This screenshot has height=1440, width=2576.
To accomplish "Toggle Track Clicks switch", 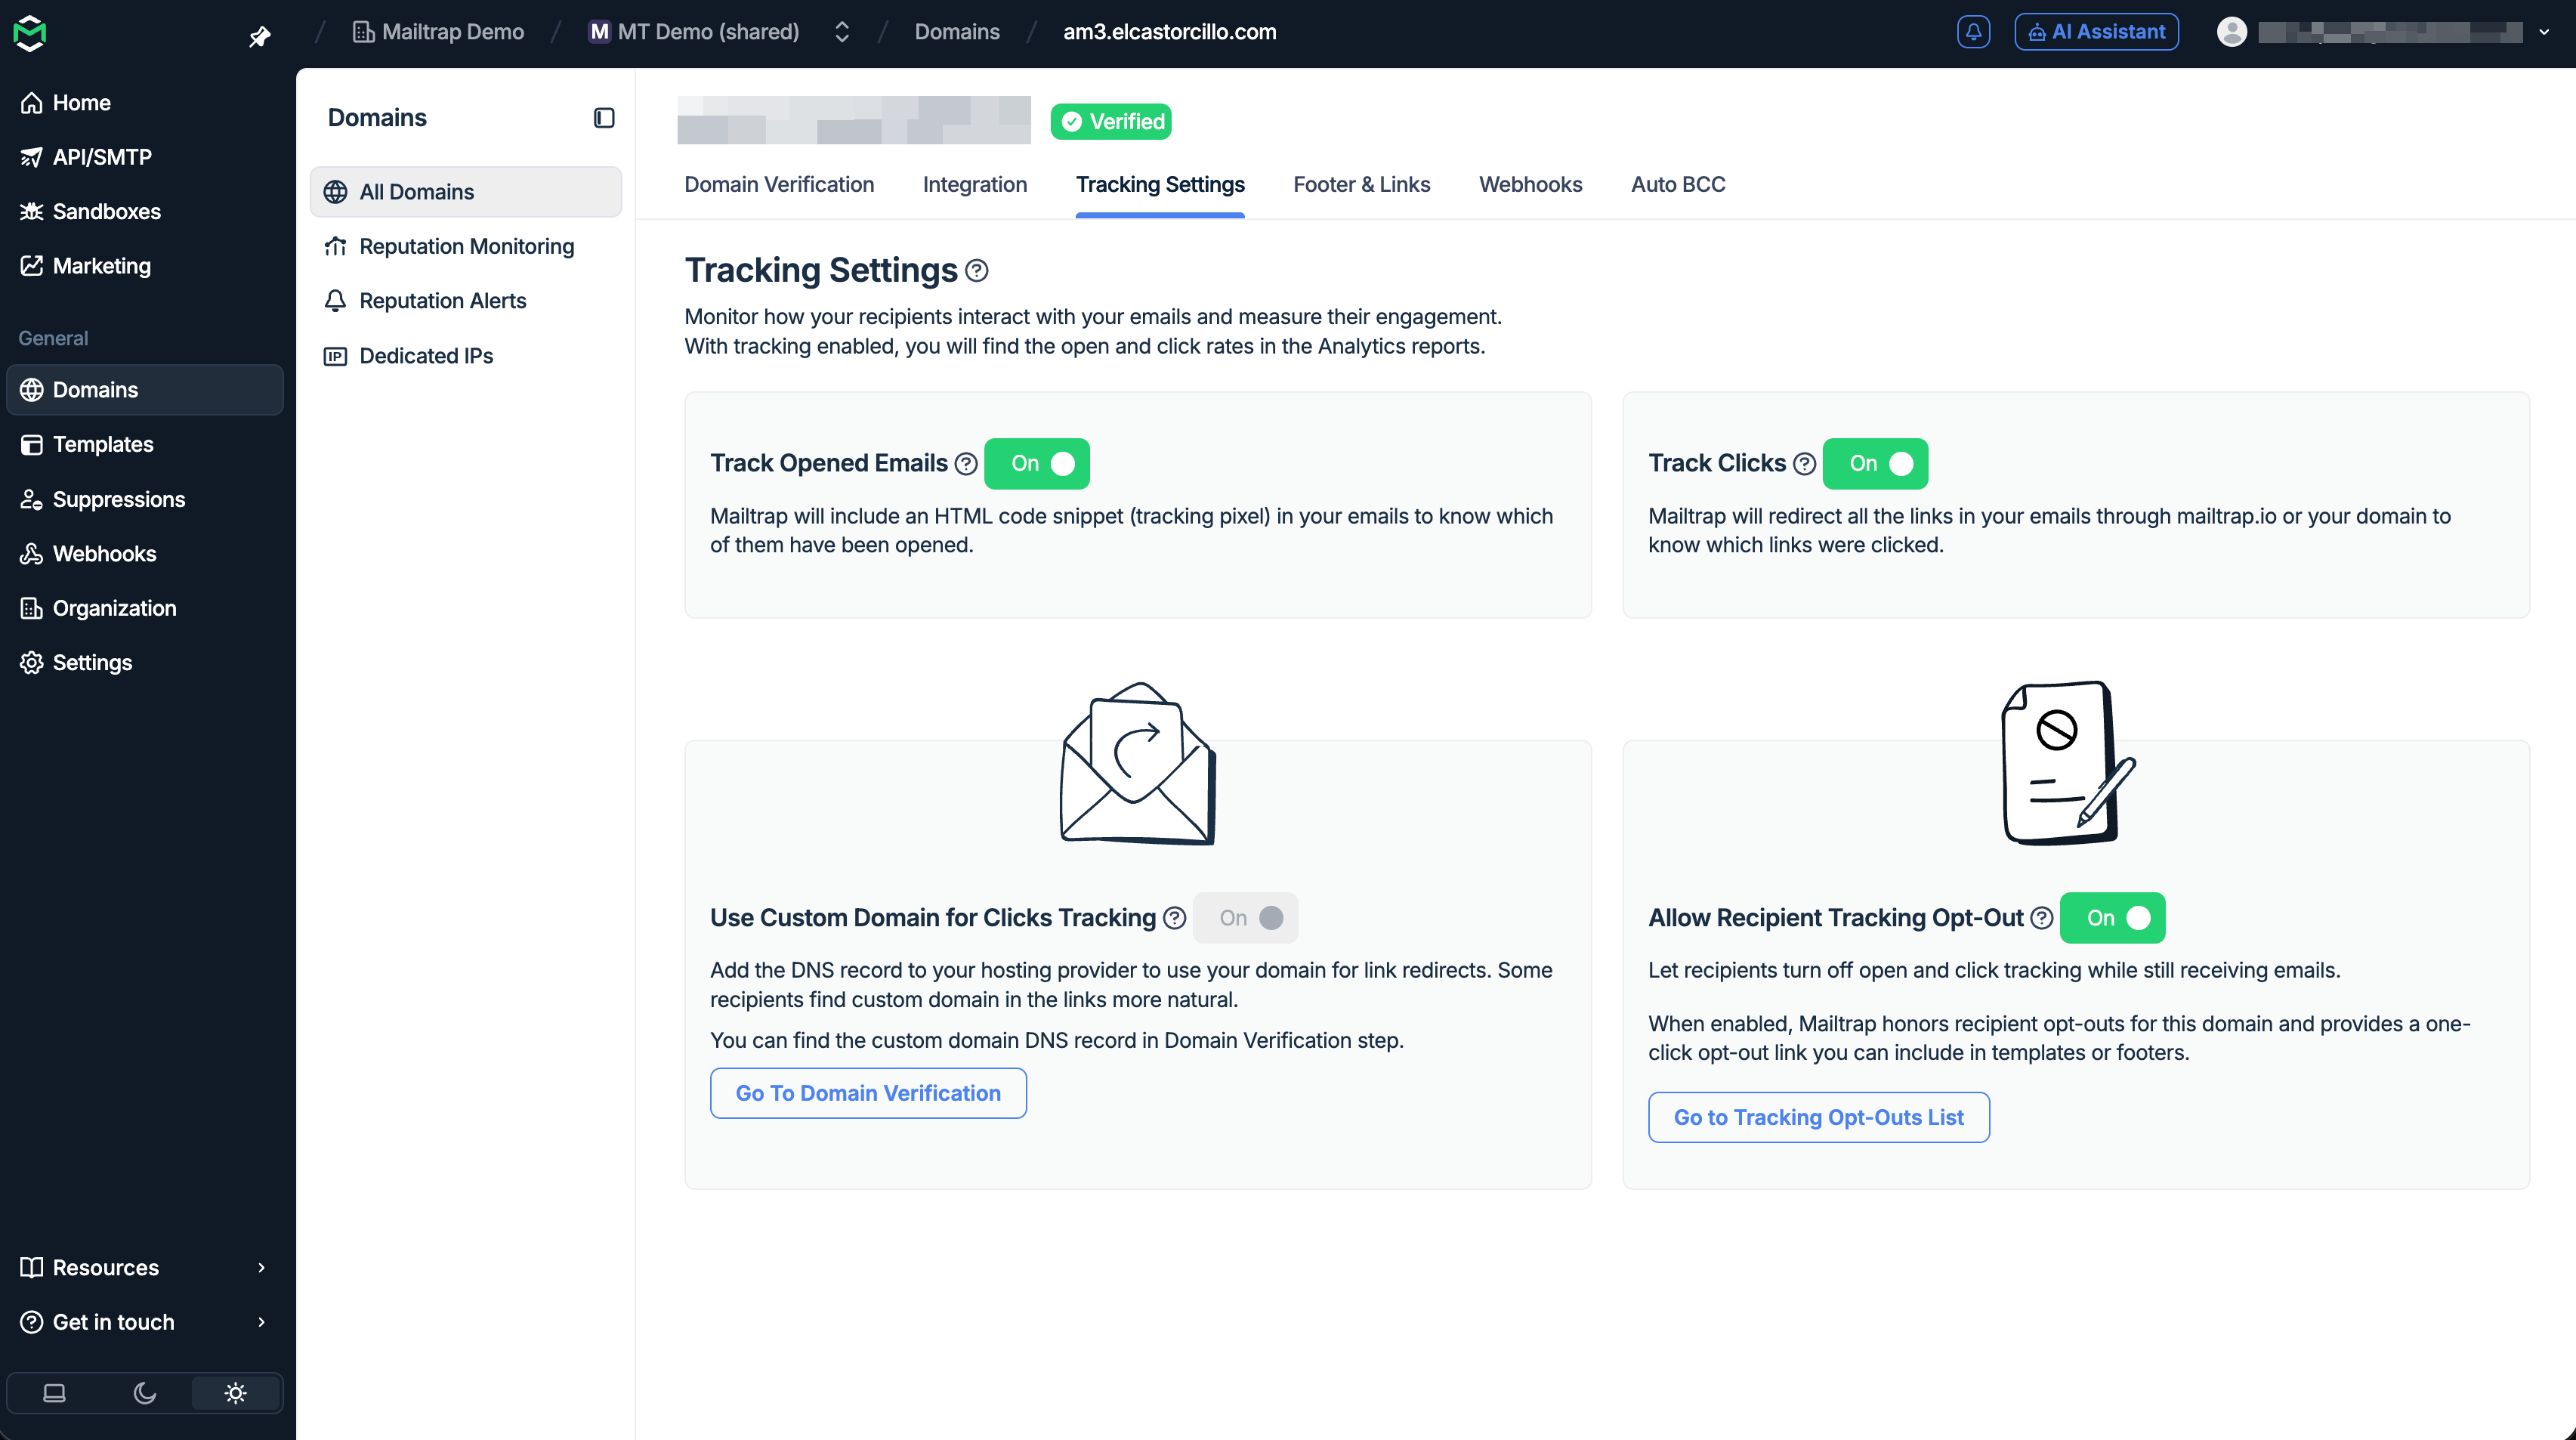I will point(1875,464).
